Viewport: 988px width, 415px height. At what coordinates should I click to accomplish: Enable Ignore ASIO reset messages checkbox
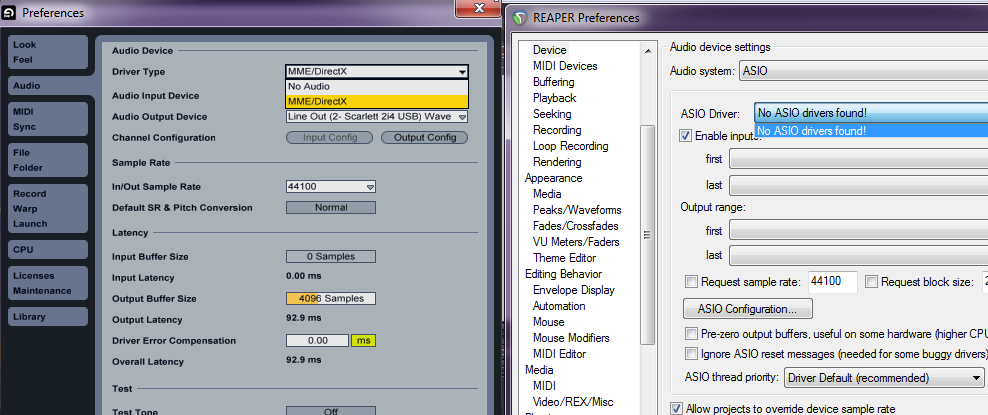[691, 353]
